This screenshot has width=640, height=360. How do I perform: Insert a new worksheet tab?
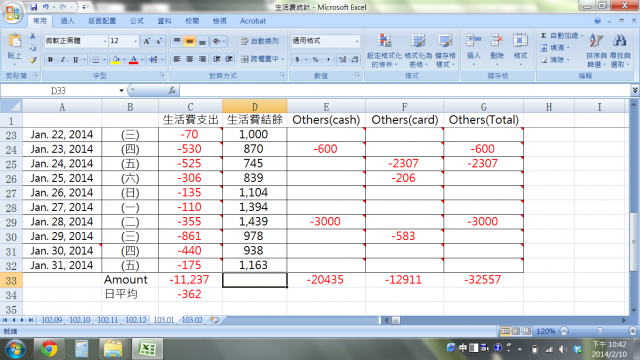point(215,320)
